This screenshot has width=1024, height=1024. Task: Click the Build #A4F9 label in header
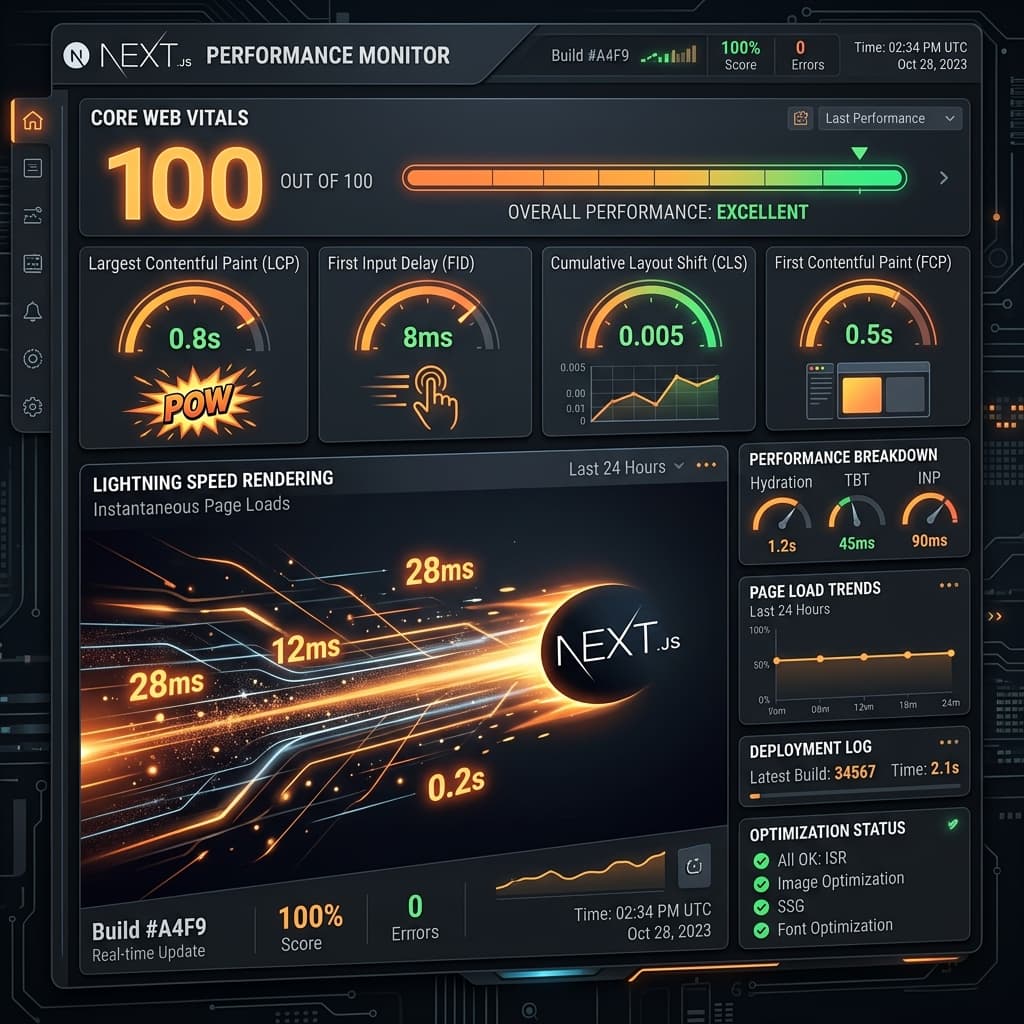590,56
